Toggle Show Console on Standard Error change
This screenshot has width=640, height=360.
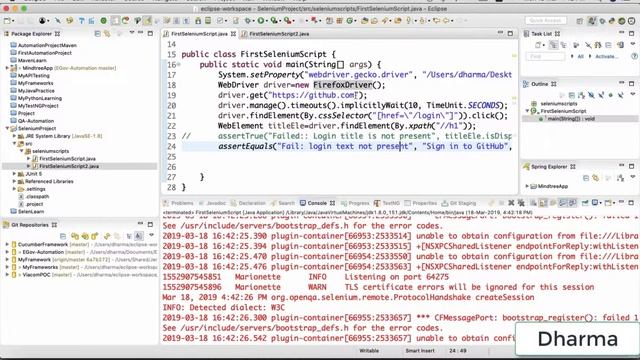(573, 203)
